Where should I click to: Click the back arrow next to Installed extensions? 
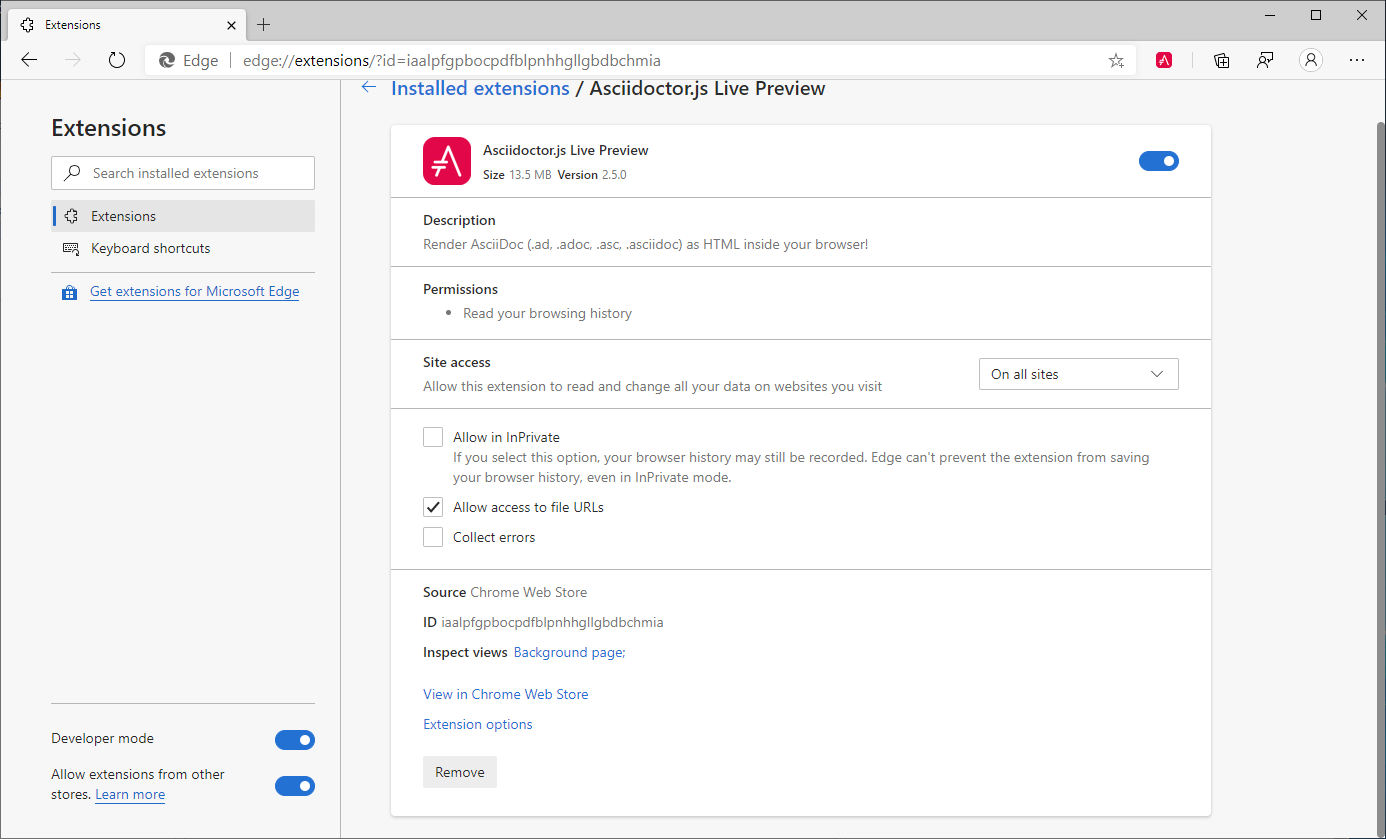368,87
